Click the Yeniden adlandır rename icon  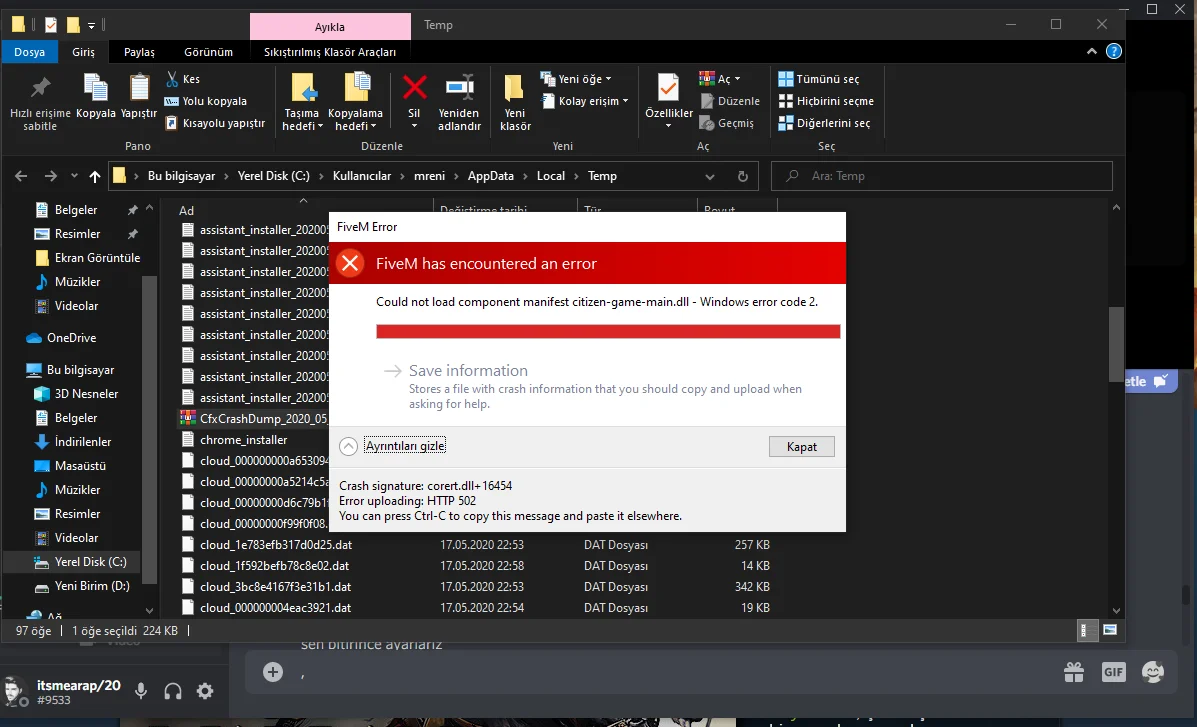tap(460, 87)
